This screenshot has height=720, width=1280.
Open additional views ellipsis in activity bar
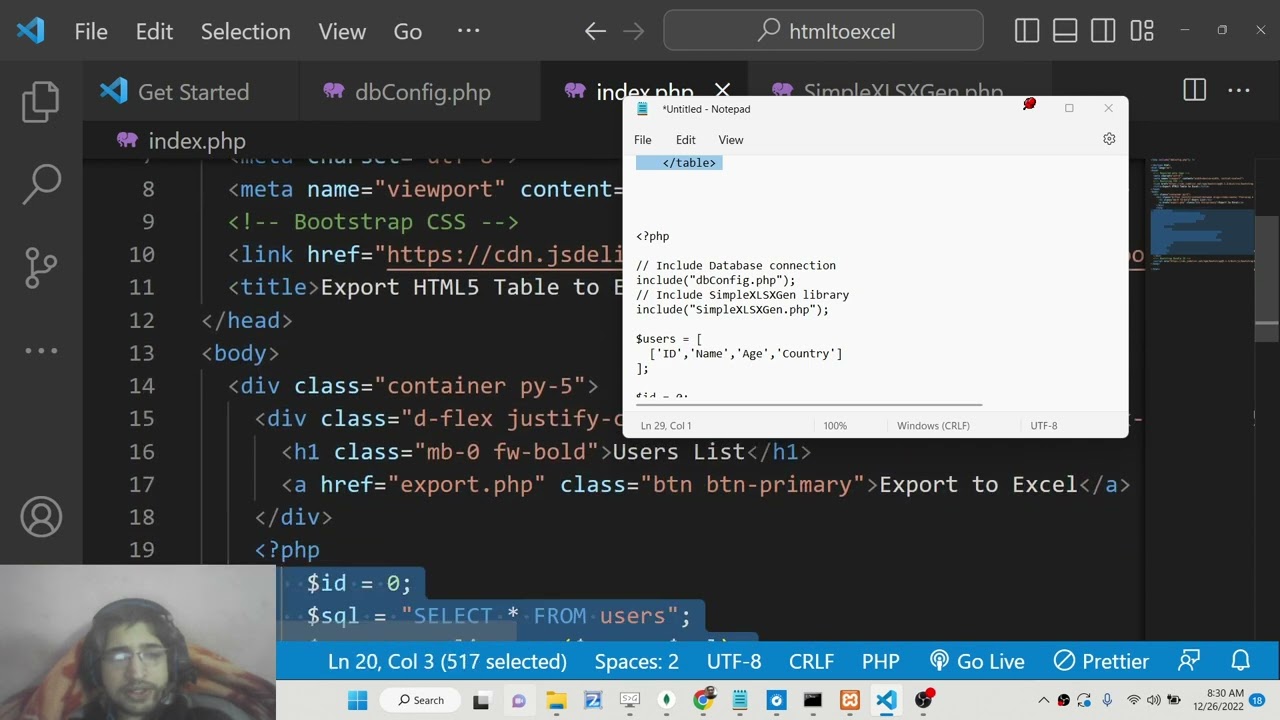pyautogui.click(x=41, y=350)
